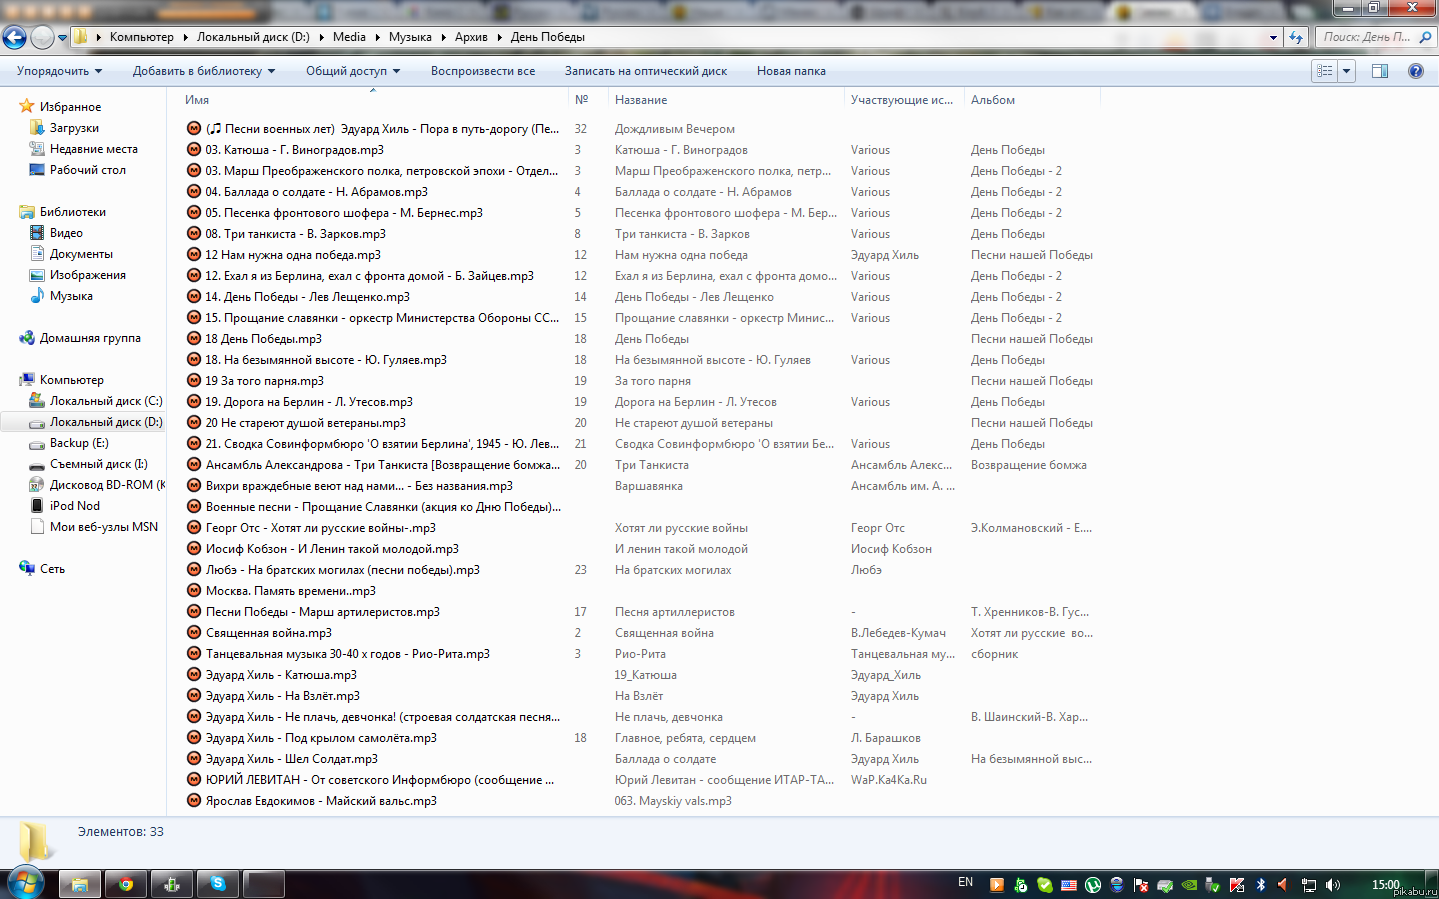Open the 'Добавить в библиотеку' menu
The height and width of the screenshot is (899, 1439).
click(x=204, y=71)
